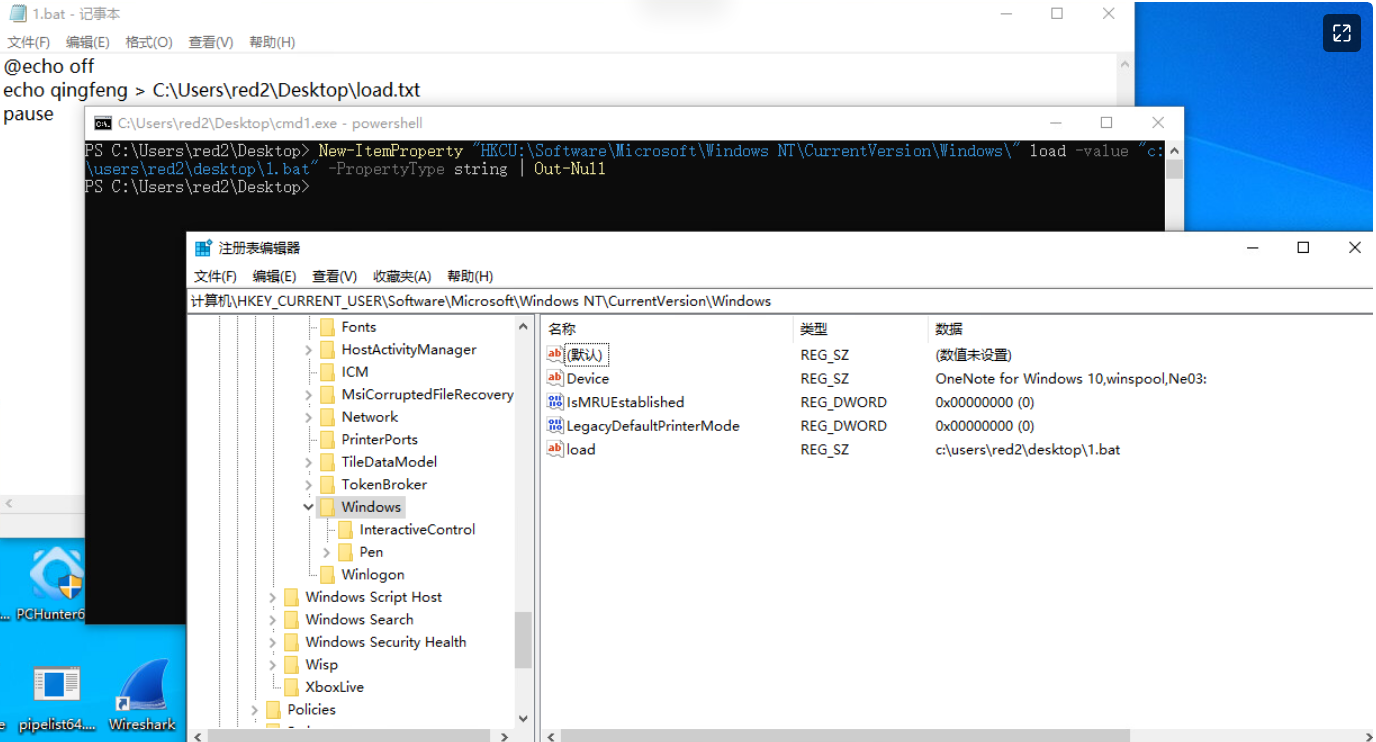The image size is (1376, 742).
Task: Click the REG_SZ icon beside the load value
Action: 554,449
